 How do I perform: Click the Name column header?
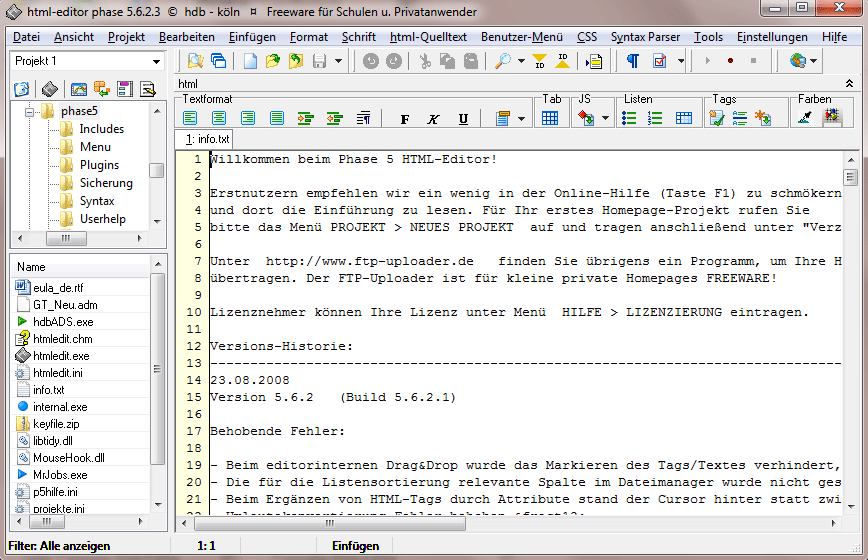pyautogui.click(x=81, y=267)
